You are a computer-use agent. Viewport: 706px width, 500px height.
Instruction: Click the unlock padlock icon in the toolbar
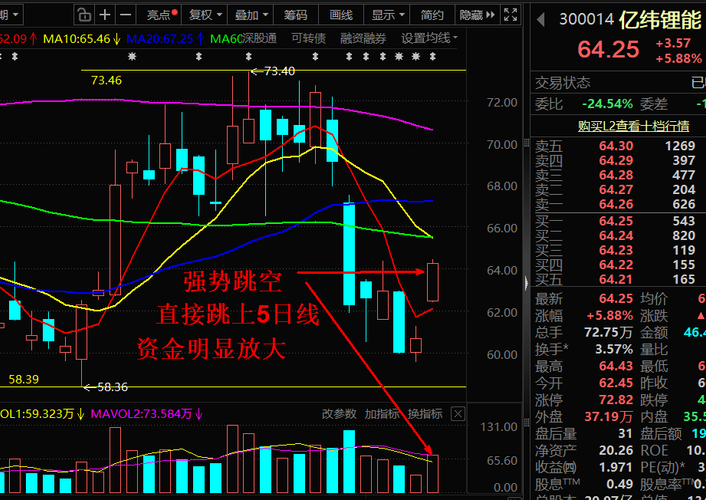pos(84,15)
